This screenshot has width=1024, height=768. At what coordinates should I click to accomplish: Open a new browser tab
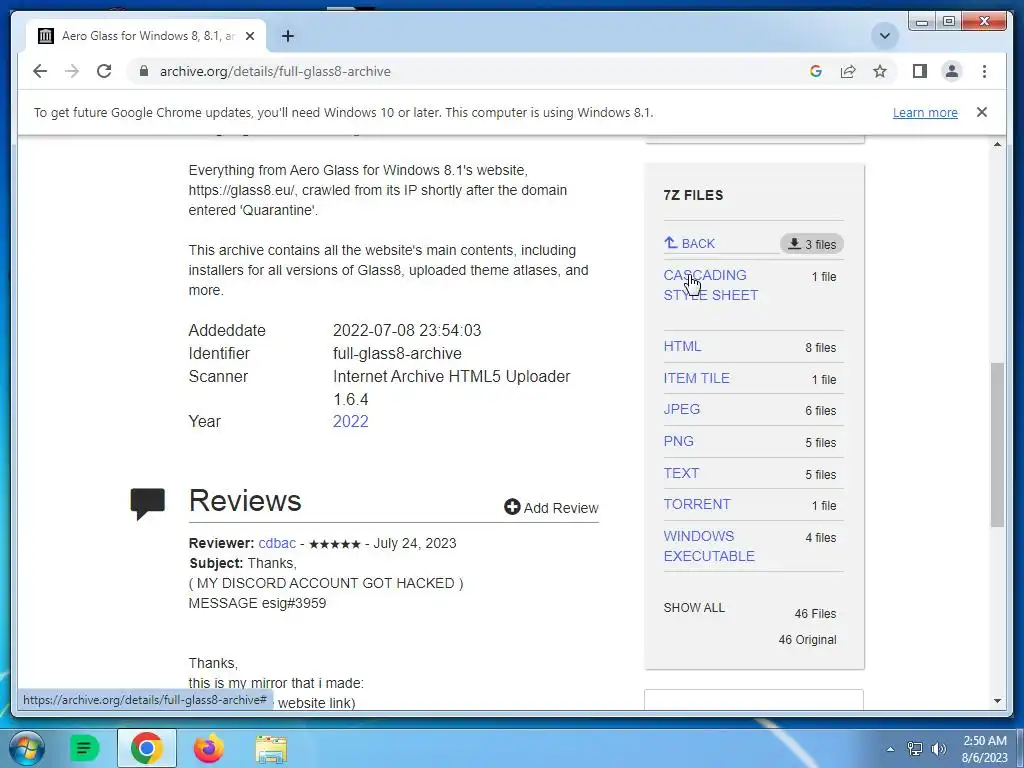287,36
